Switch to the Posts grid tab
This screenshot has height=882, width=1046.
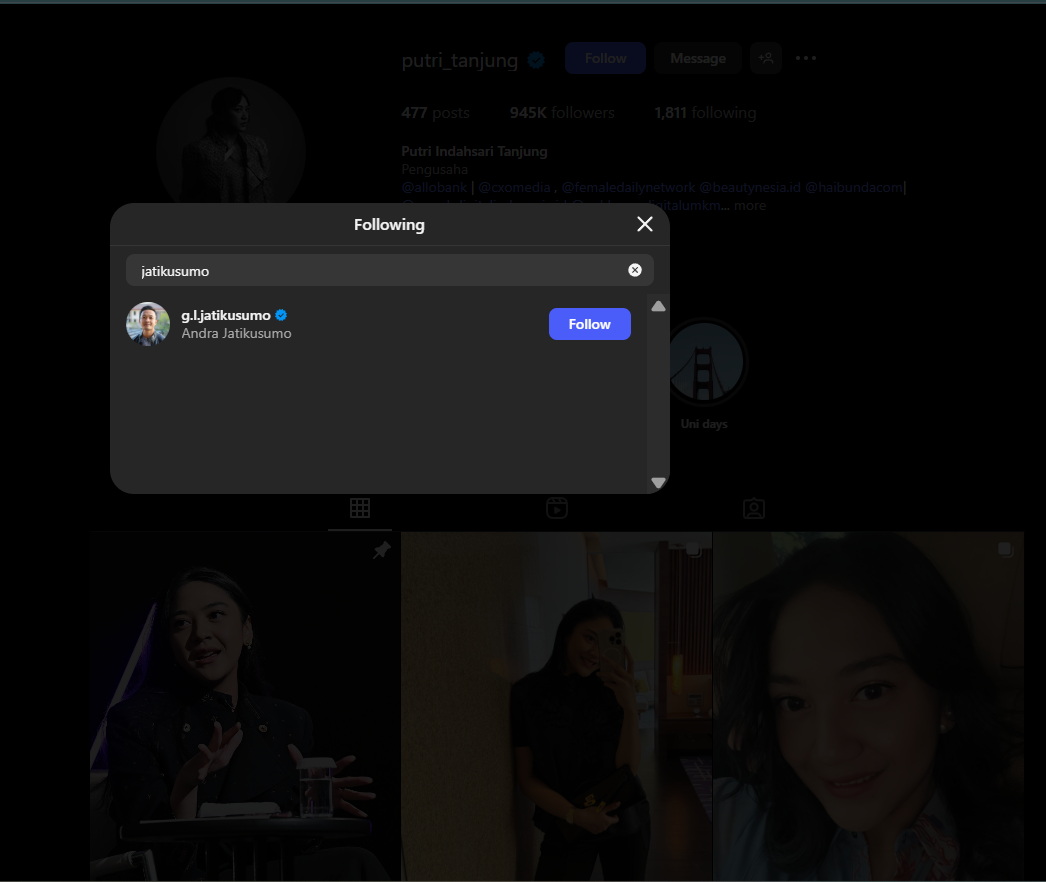click(x=360, y=509)
